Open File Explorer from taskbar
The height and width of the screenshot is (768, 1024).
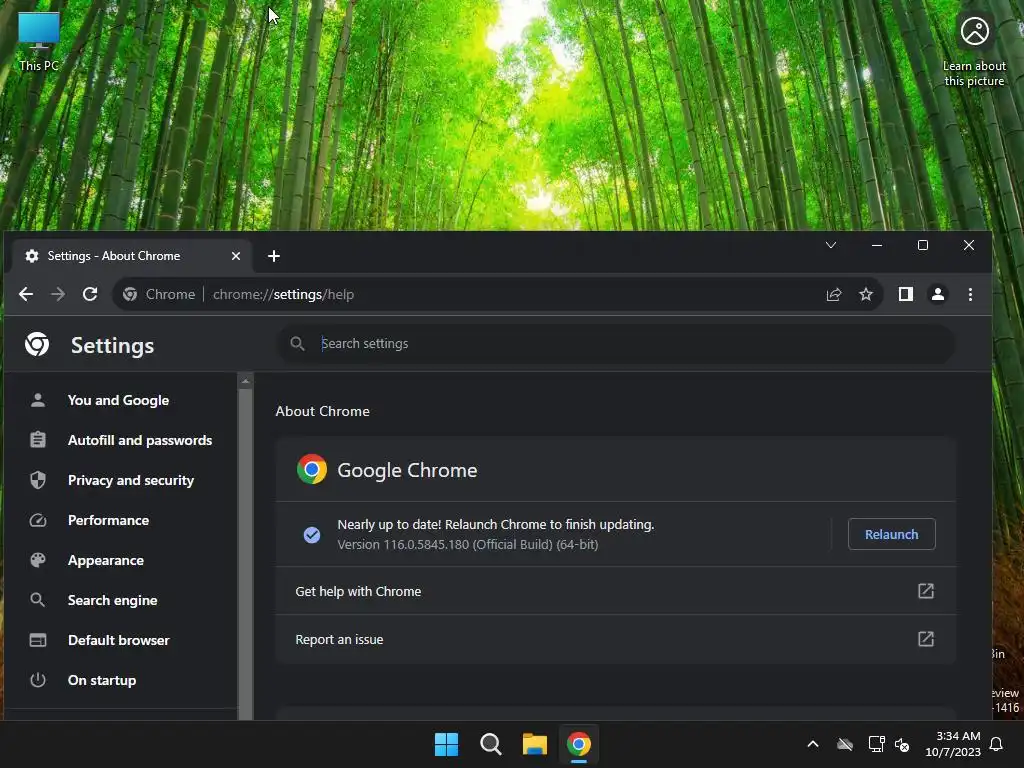(535, 744)
